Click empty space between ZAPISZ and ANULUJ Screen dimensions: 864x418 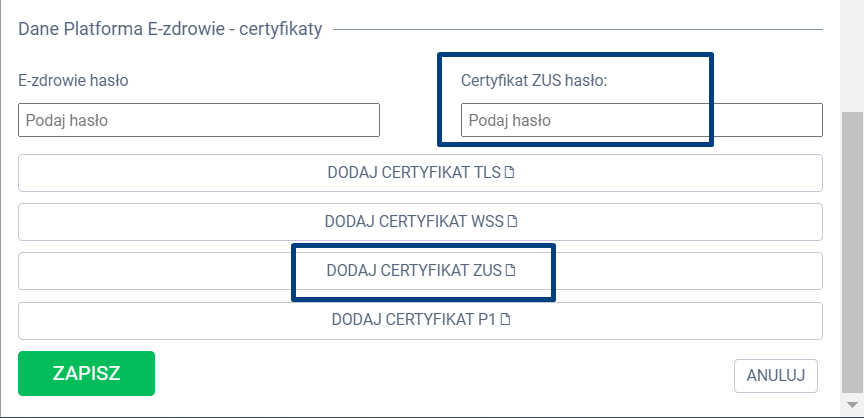pyautogui.click(x=440, y=375)
